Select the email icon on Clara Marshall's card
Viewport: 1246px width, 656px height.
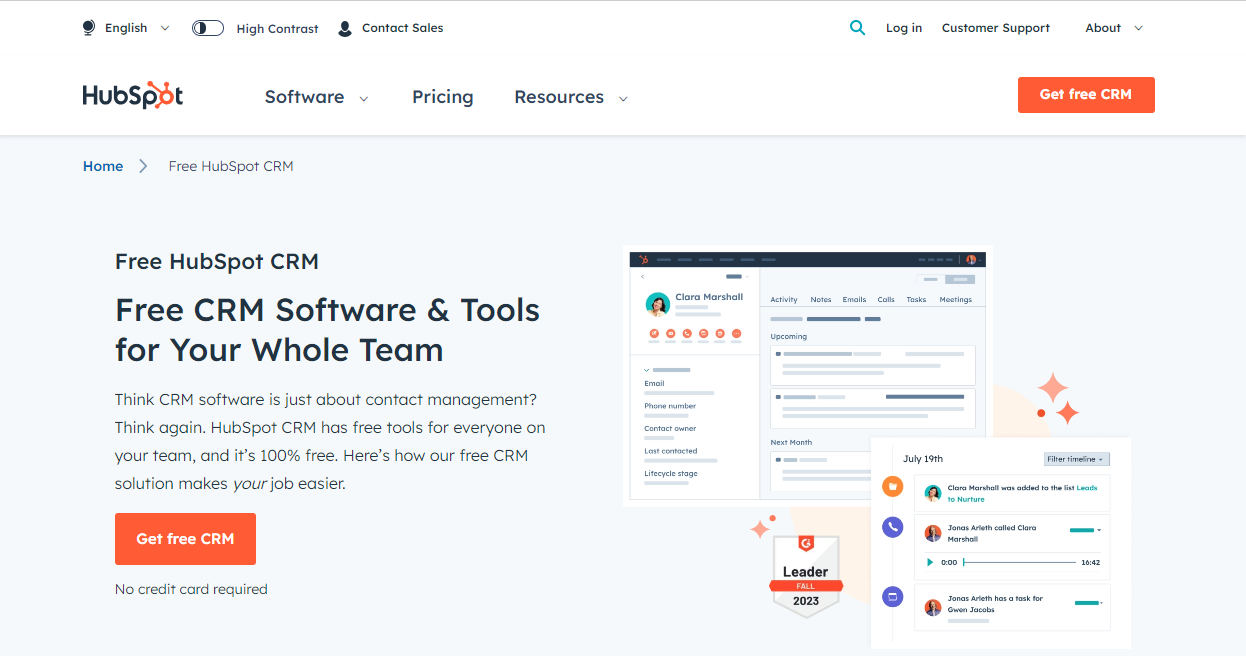click(671, 333)
